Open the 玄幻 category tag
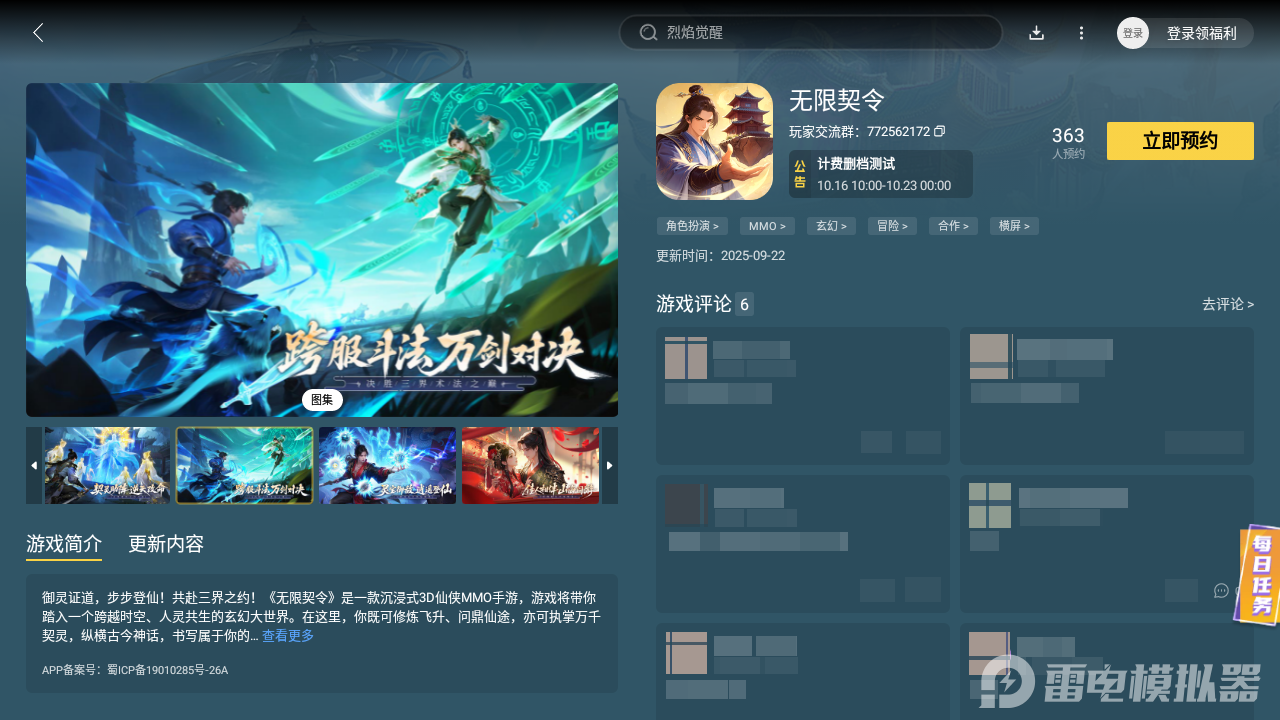 coord(832,226)
